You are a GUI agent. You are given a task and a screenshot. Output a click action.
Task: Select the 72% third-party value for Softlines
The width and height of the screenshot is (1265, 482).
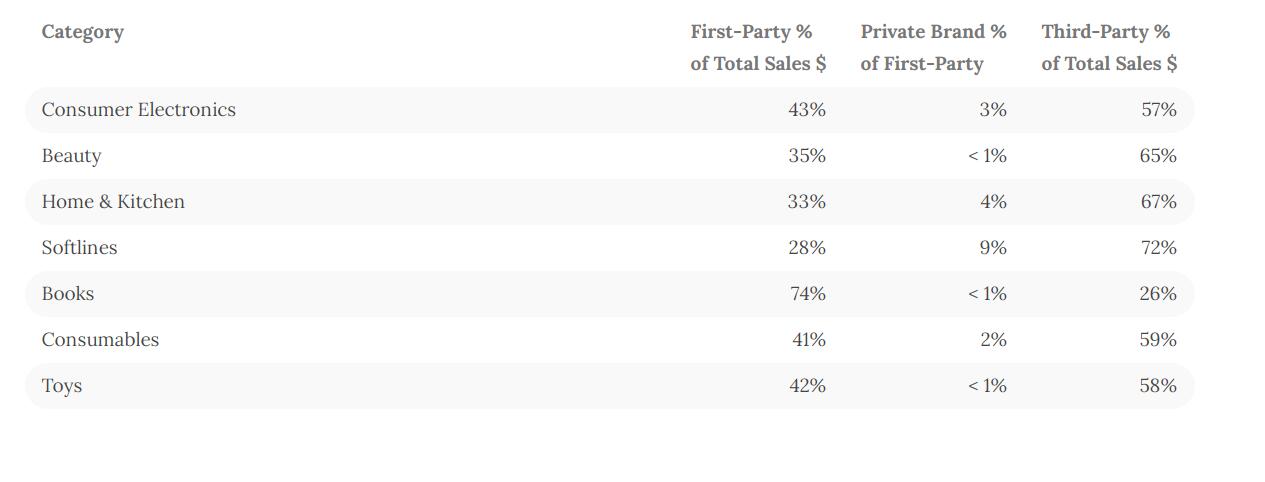point(1158,248)
